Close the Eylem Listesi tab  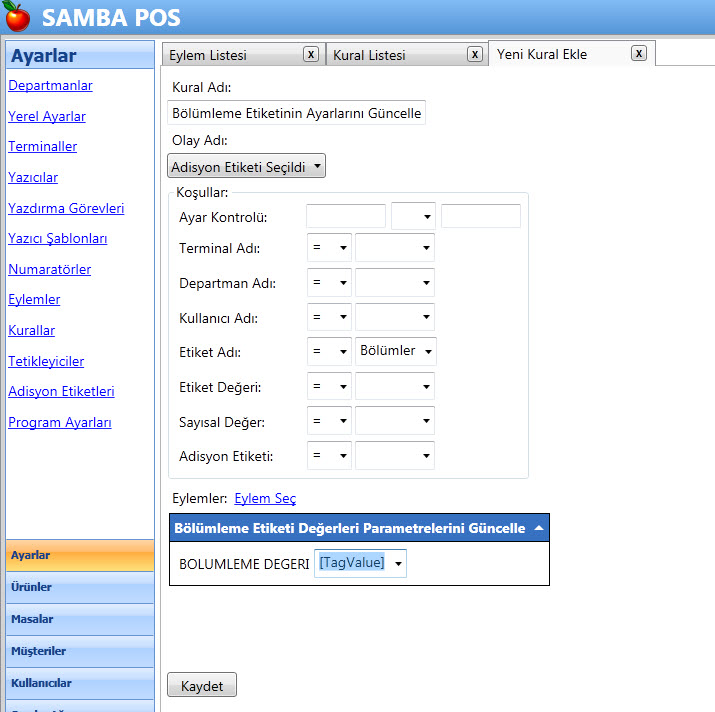coord(311,54)
